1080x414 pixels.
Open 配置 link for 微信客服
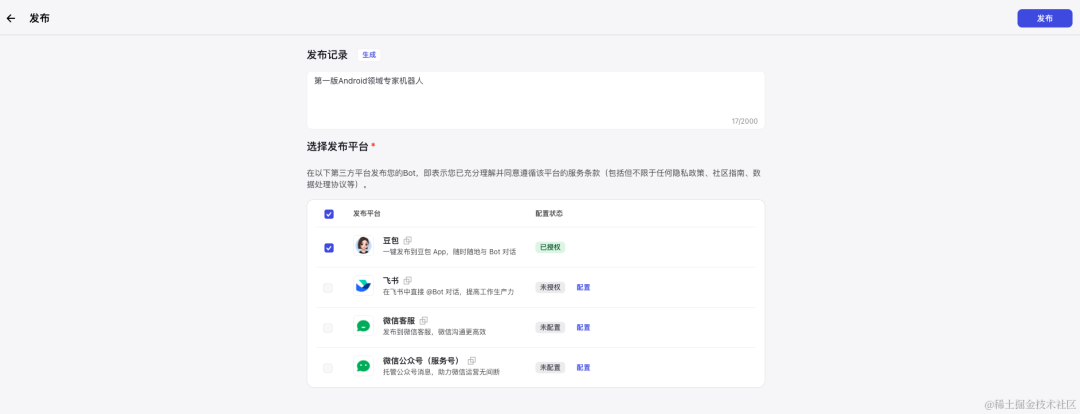[583, 328]
